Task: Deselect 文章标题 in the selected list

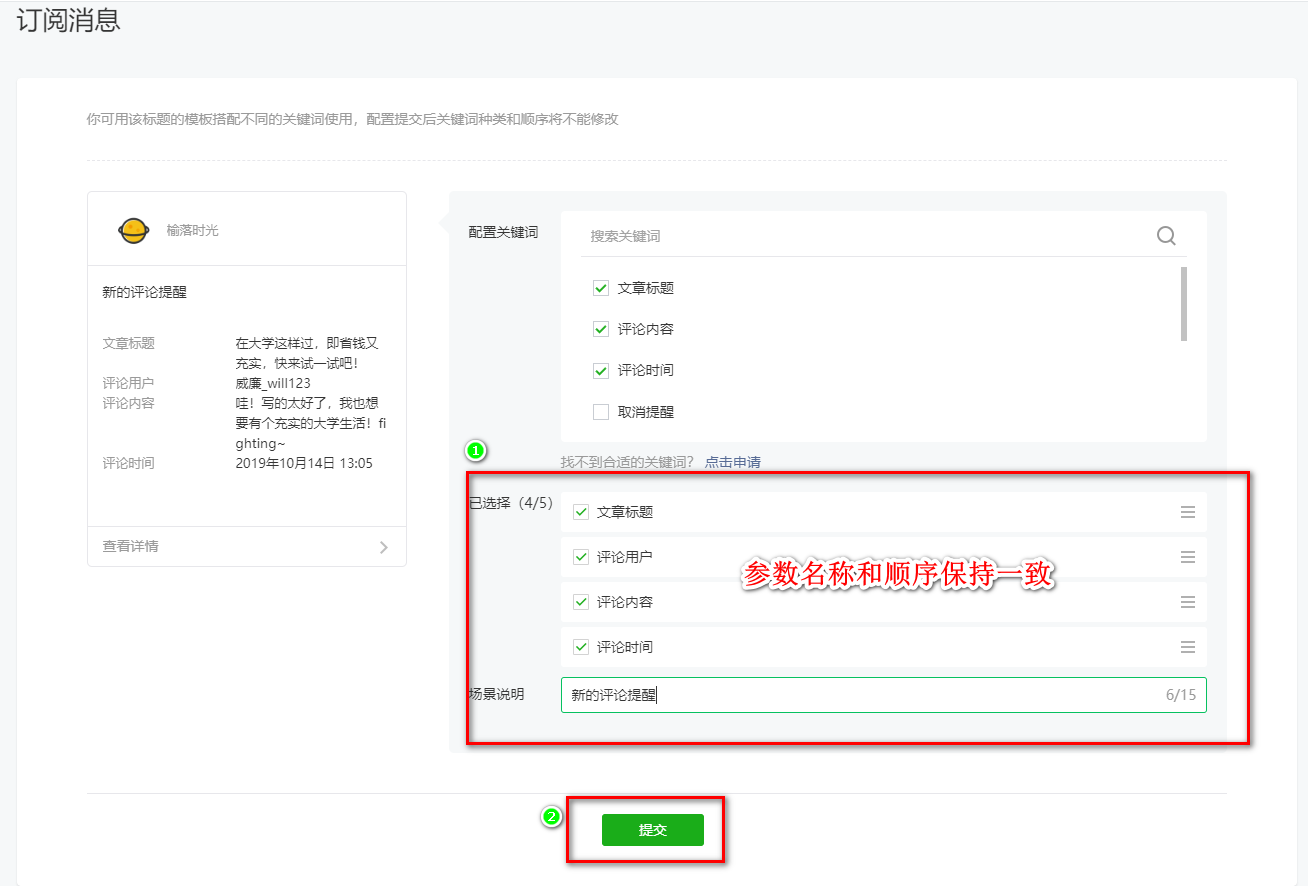Action: click(581, 512)
